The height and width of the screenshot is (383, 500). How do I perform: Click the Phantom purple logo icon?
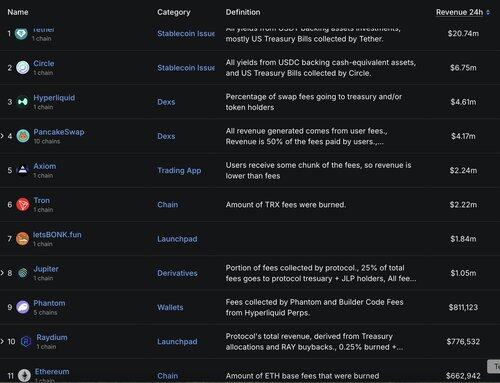tap(23, 307)
